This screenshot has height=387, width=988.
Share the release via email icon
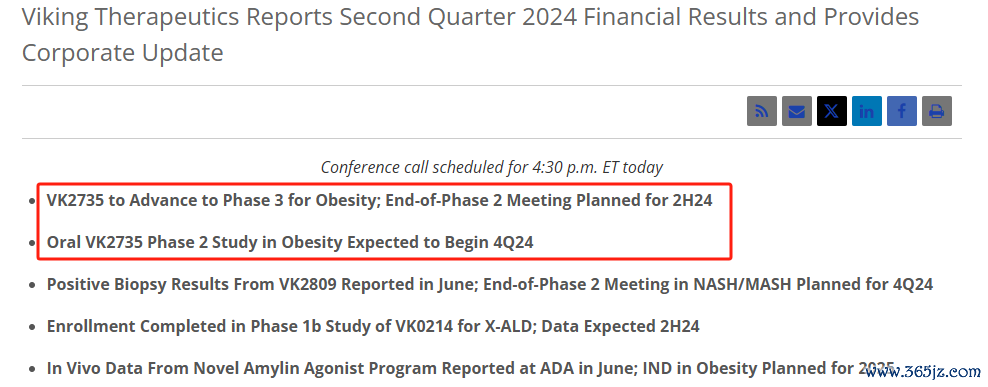pos(797,112)
